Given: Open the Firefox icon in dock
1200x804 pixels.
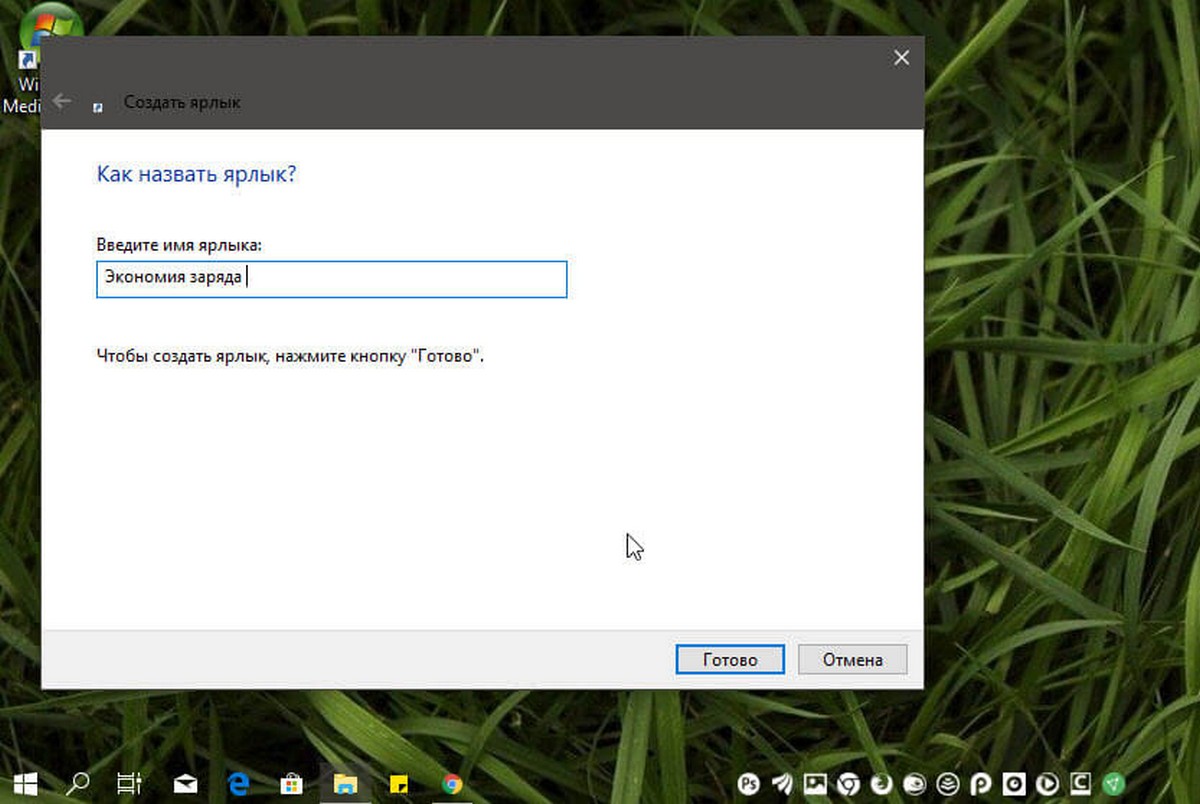Looking at the screenshot, I should point(881,784).
